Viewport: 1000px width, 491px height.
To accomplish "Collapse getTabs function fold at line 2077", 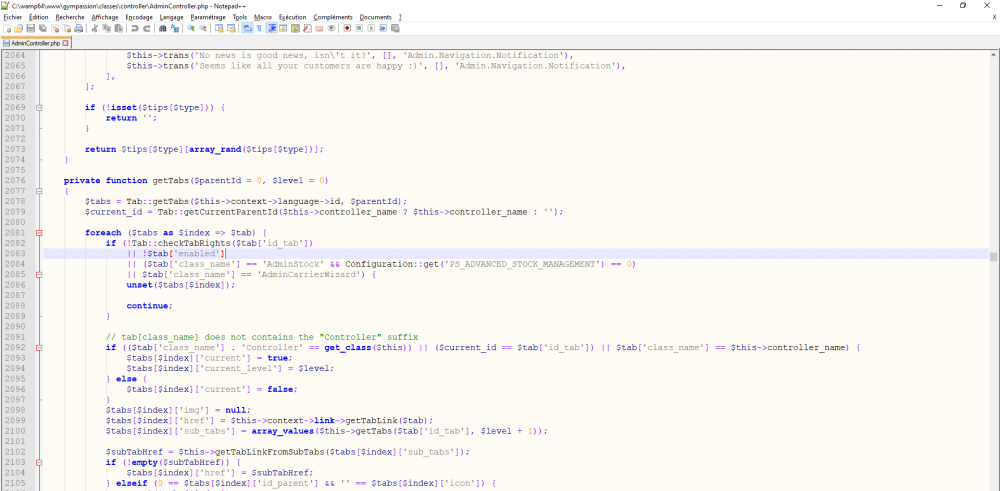I will pos(39,191).
